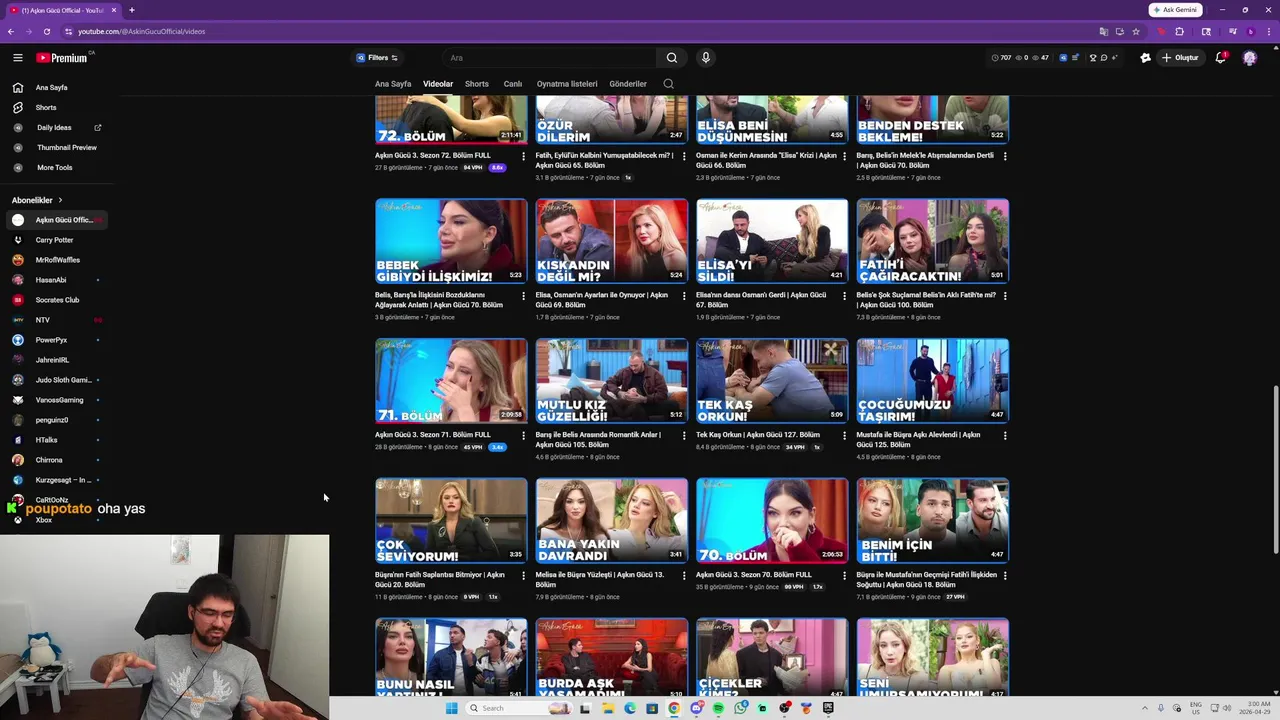Open Thumbnail Preview tool in sidebar
This screenshot has width=1280, height=720.
coord(55,148)
